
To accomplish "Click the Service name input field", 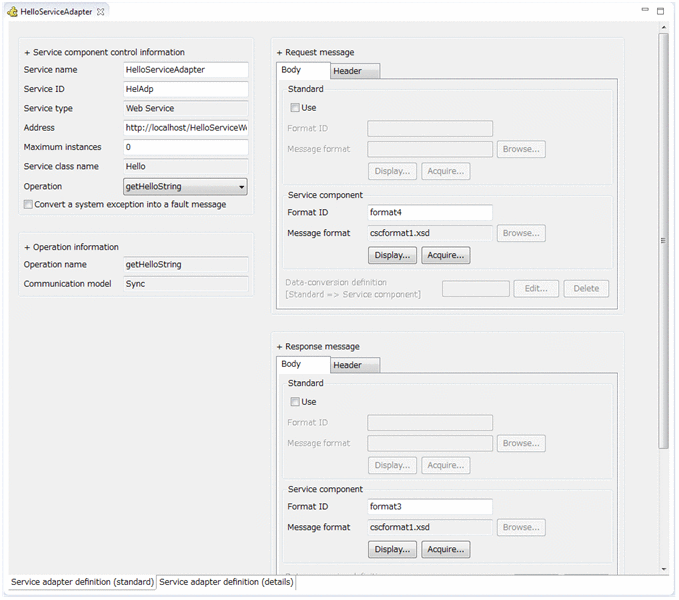I will point(186,70).
